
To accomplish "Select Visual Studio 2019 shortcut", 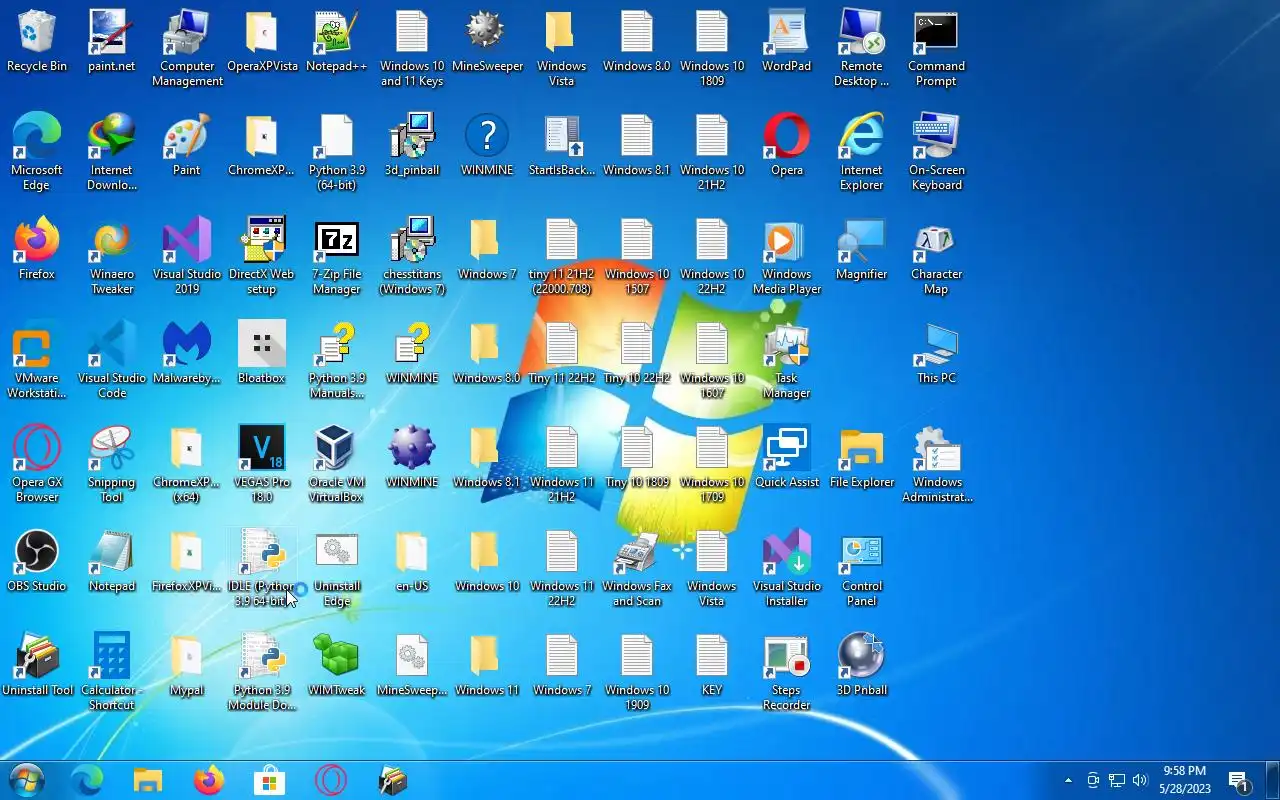I will tap(187, 257).
